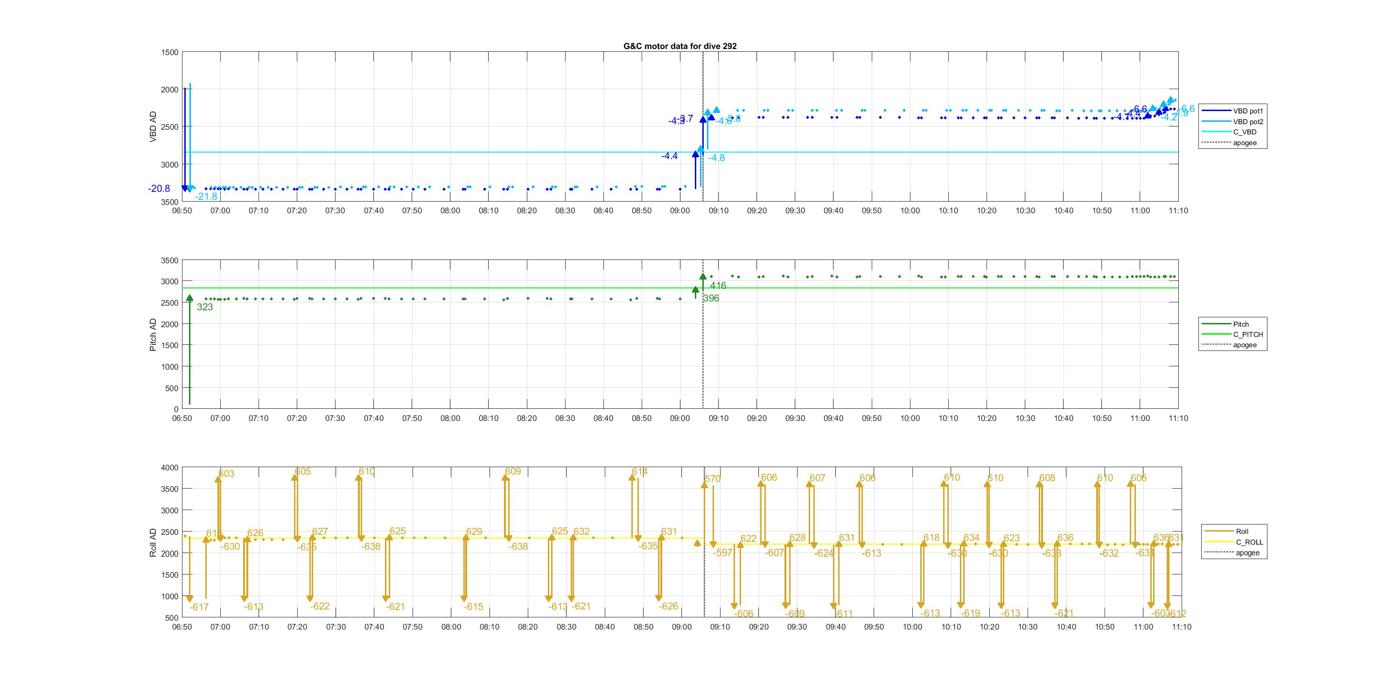The height and width of the screenshot is (693, 1400).
Task: Click the '-20.8' data label in VBD plot
Action: click(159, 189)
